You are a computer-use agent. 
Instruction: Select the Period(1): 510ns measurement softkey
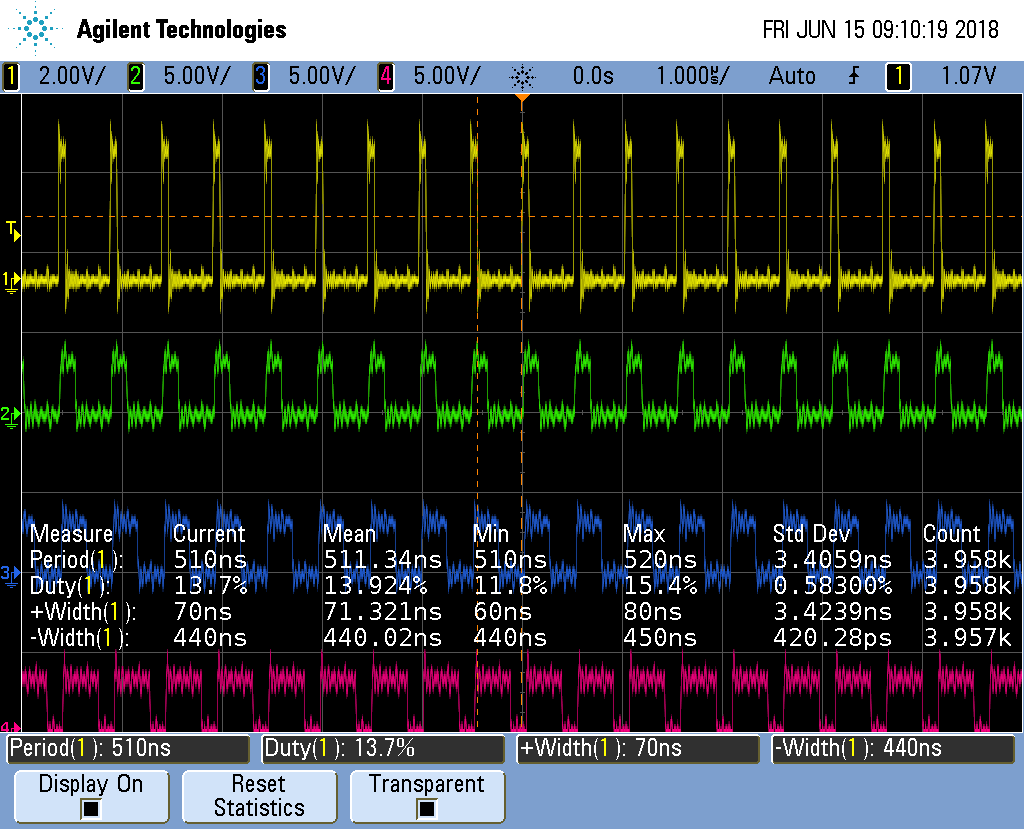(127, 748)
